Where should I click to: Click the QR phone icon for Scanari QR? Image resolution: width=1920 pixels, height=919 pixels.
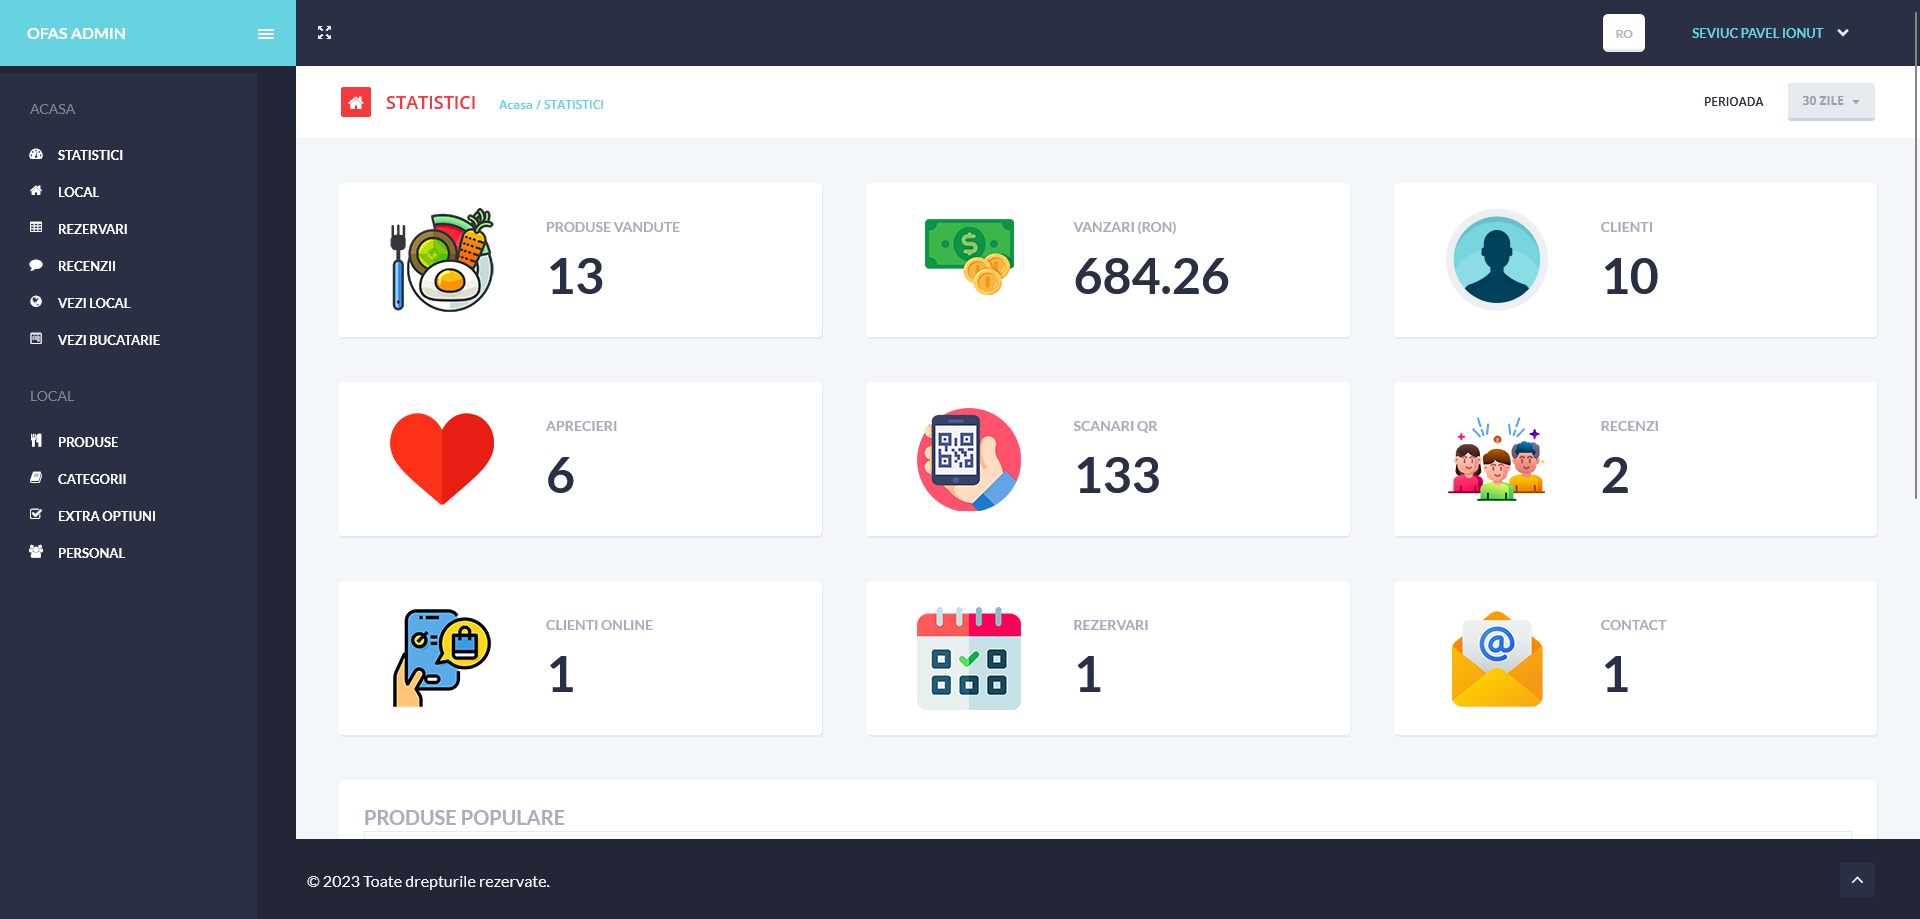[969, 459]
